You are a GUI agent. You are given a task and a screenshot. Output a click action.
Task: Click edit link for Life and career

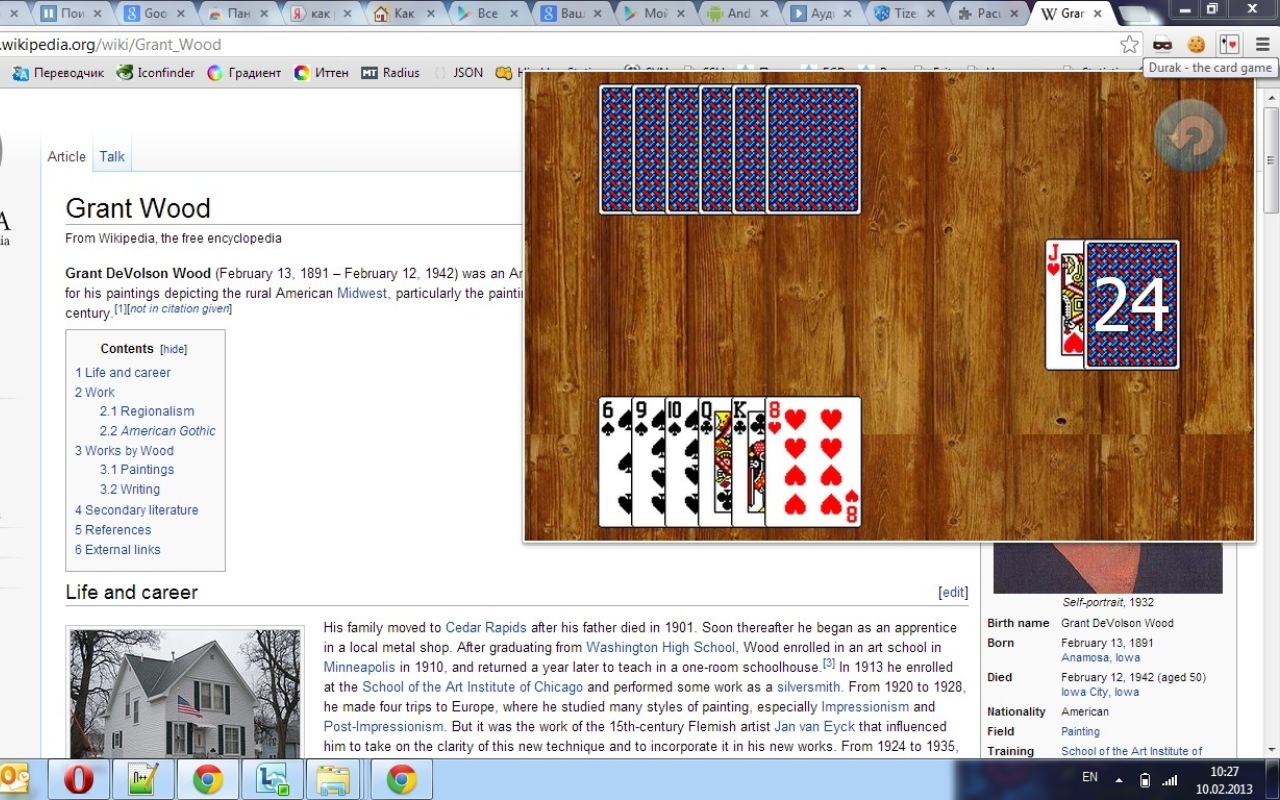click(x=953, y=592)
